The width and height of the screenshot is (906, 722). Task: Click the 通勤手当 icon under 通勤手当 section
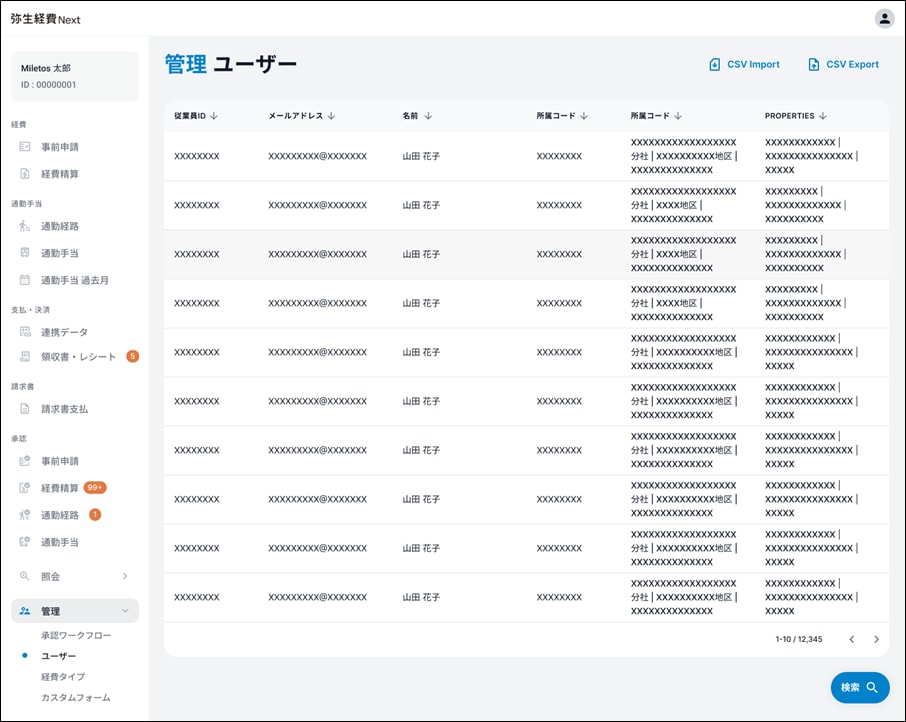[x=25, y=252]
